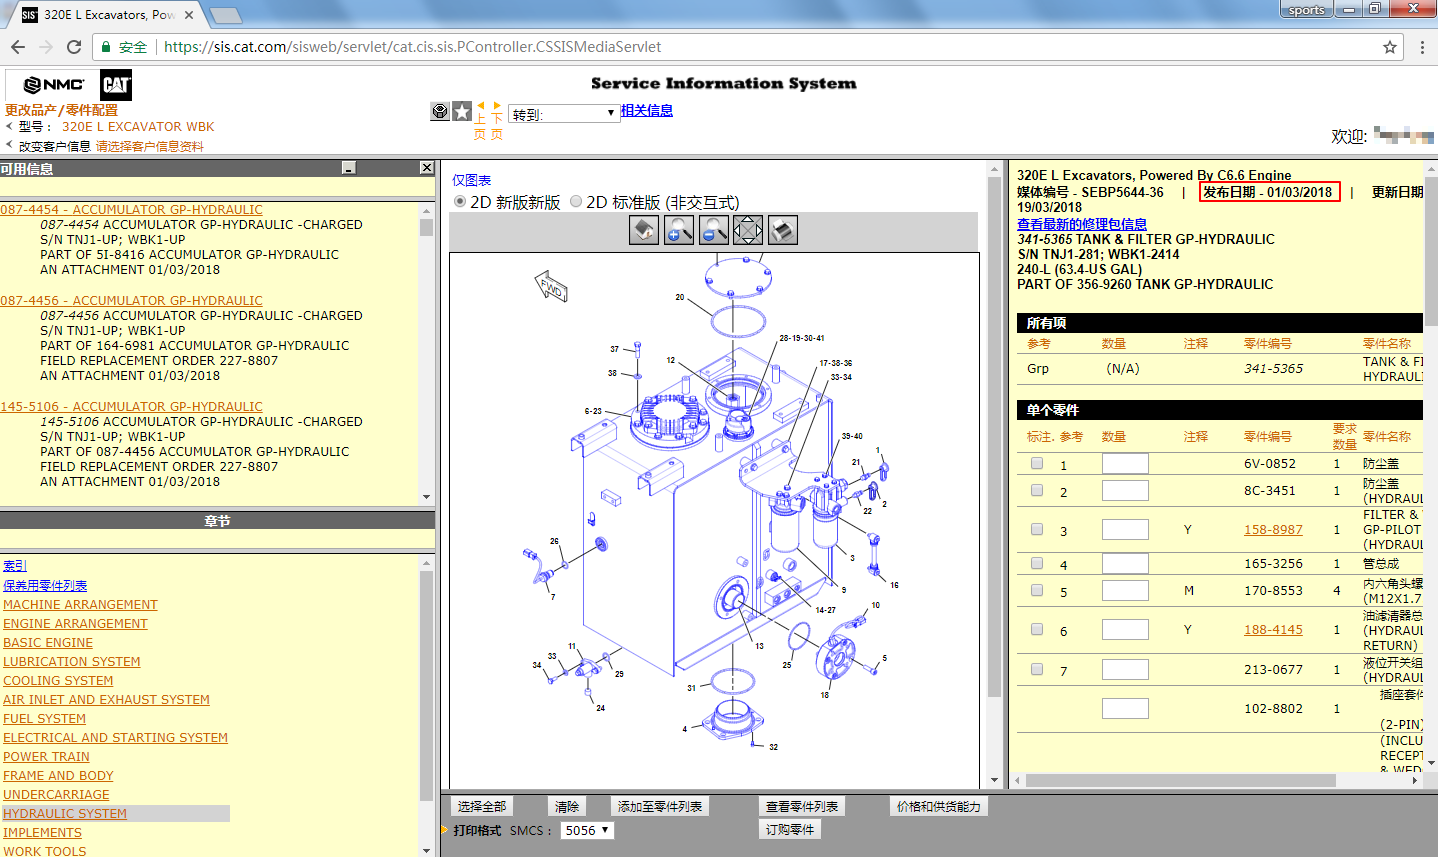
Task: Click the CAT logo
Action: pyautogui.click(x=116, y=85)
